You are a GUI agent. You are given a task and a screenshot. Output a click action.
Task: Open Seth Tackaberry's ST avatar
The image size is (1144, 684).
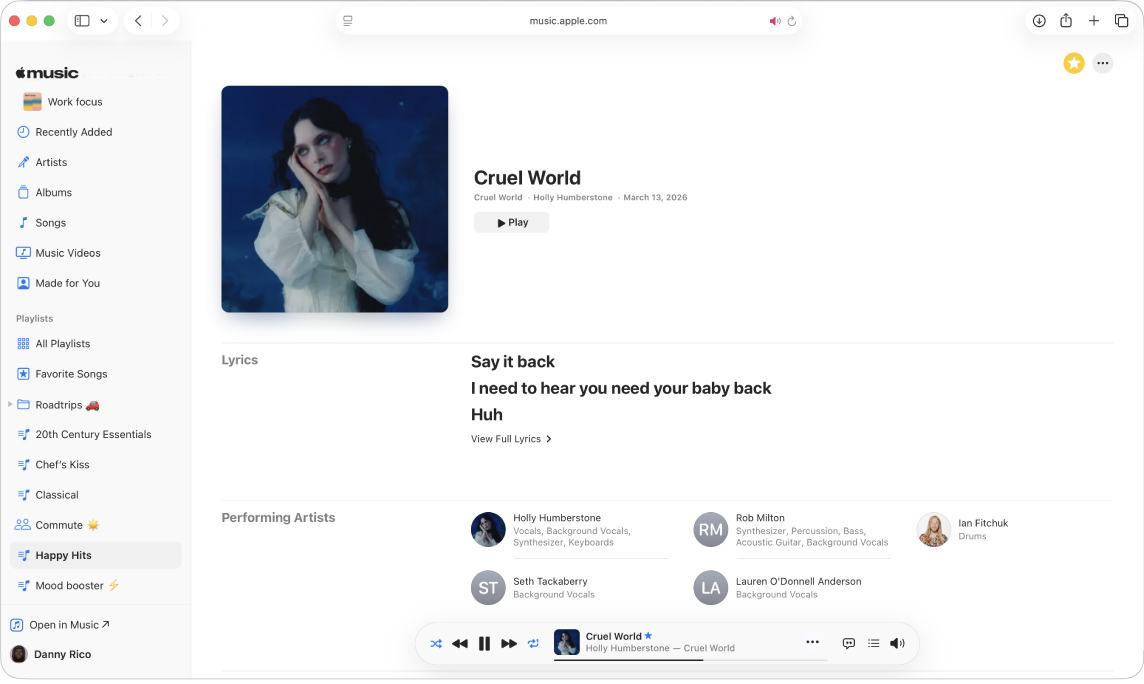pos(488,588)
